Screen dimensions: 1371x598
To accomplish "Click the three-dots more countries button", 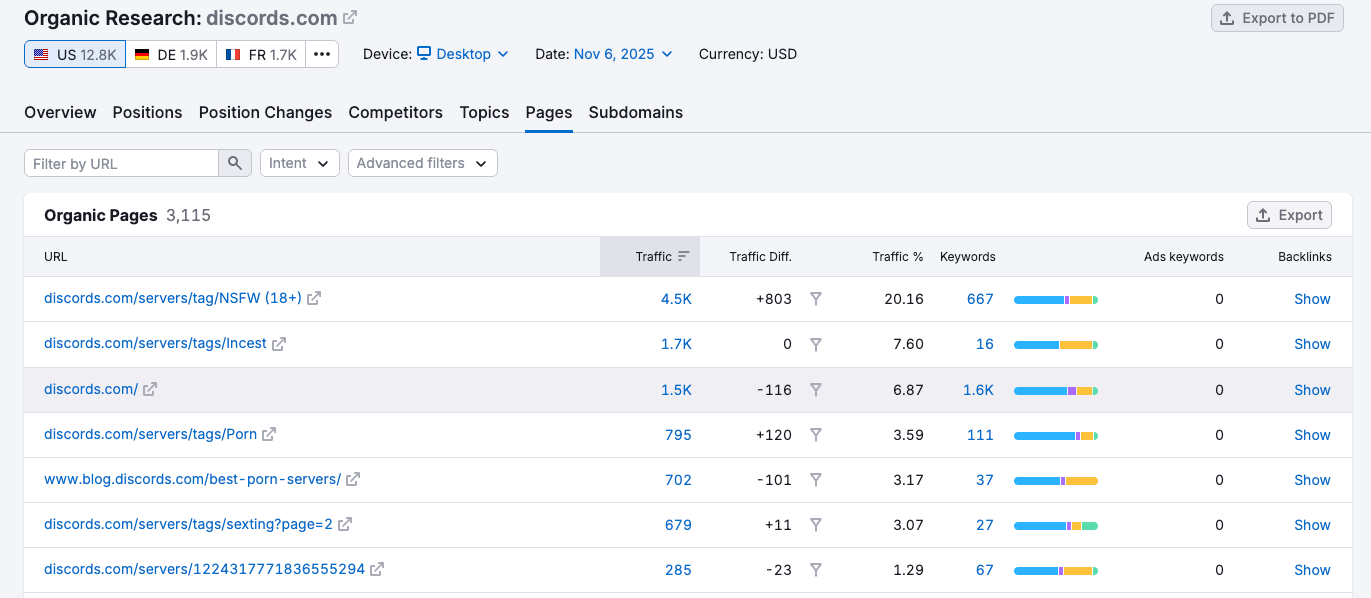I will point(322,54).
